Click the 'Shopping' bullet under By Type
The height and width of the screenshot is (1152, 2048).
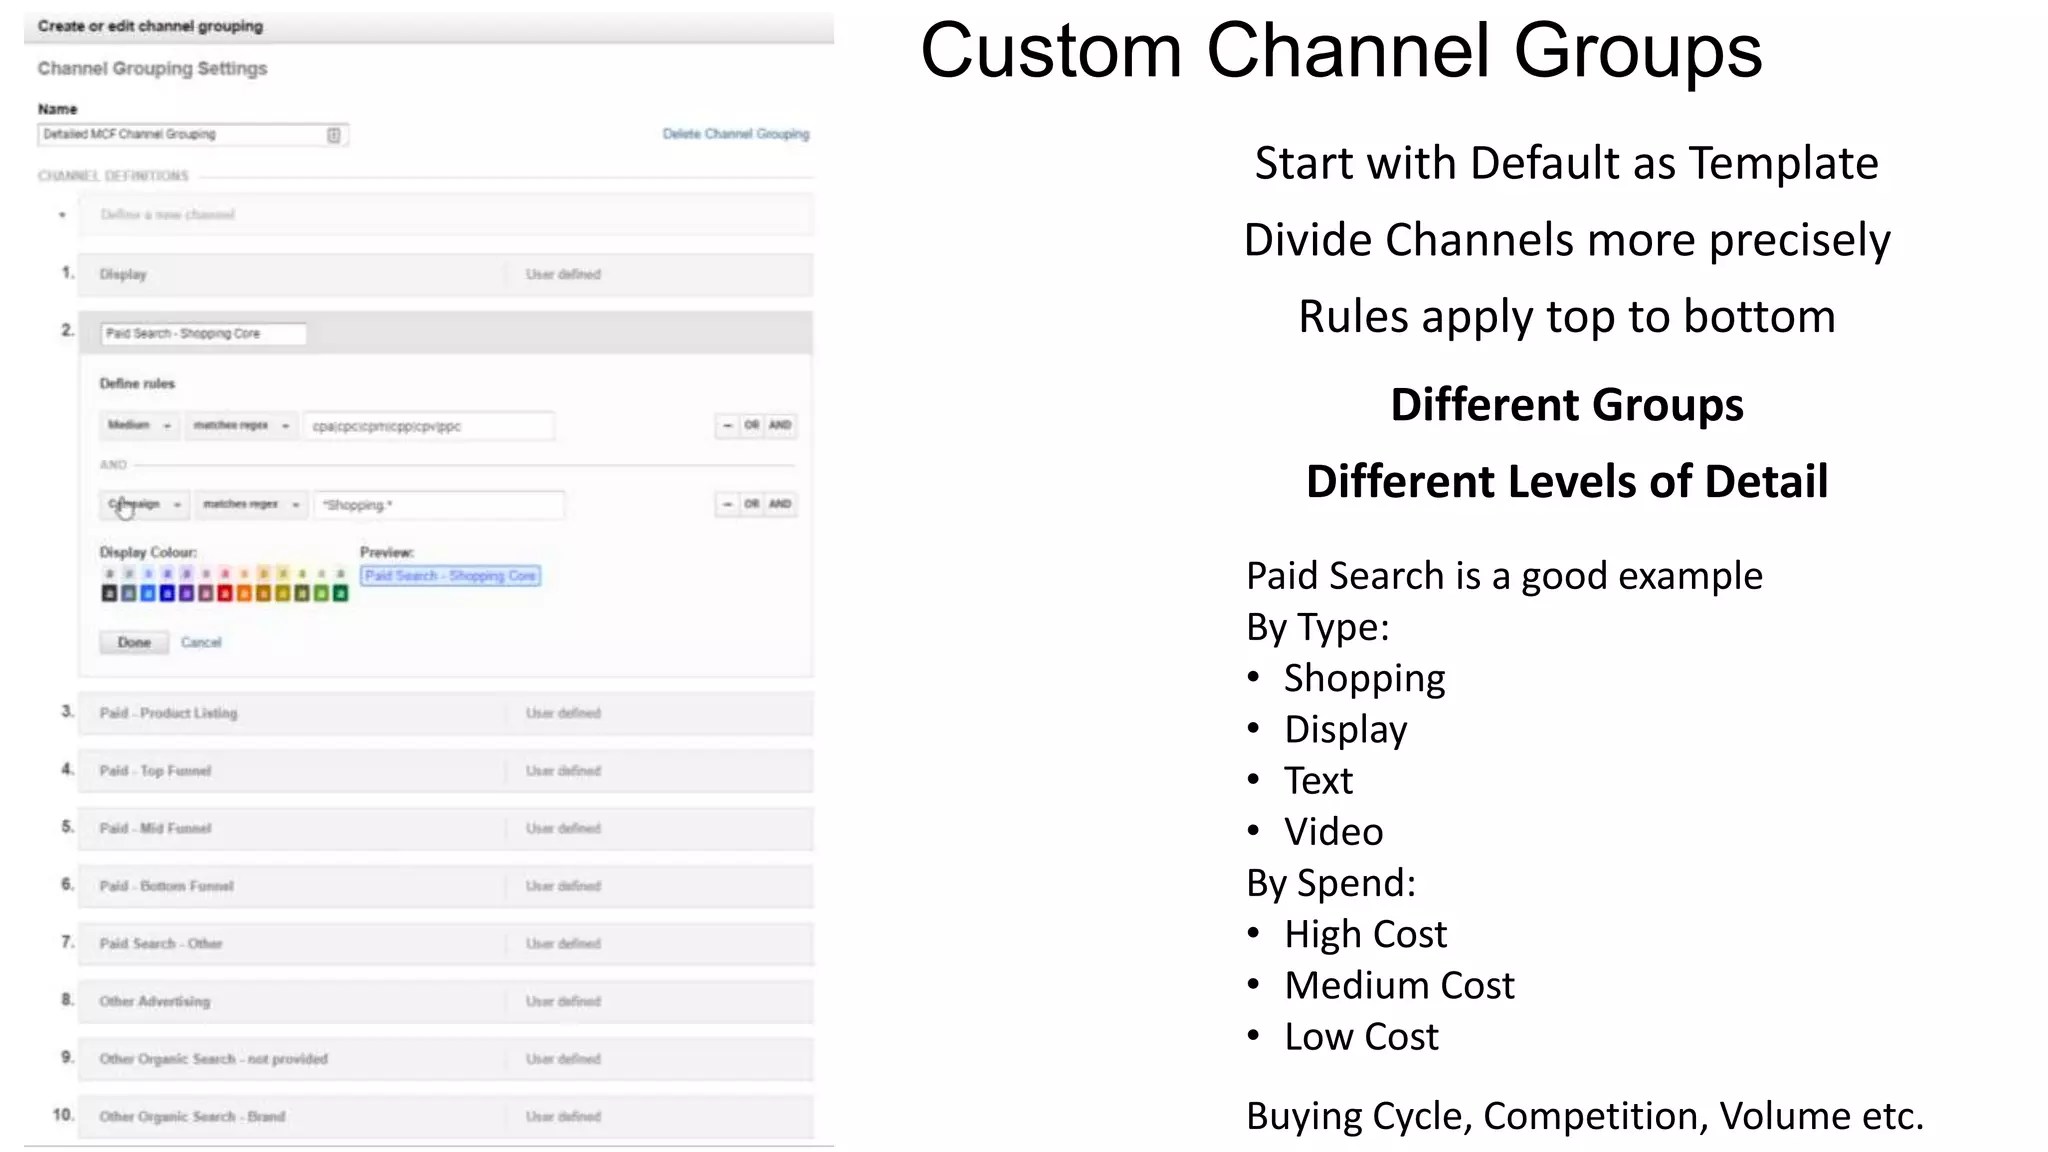click(1364, 679)
